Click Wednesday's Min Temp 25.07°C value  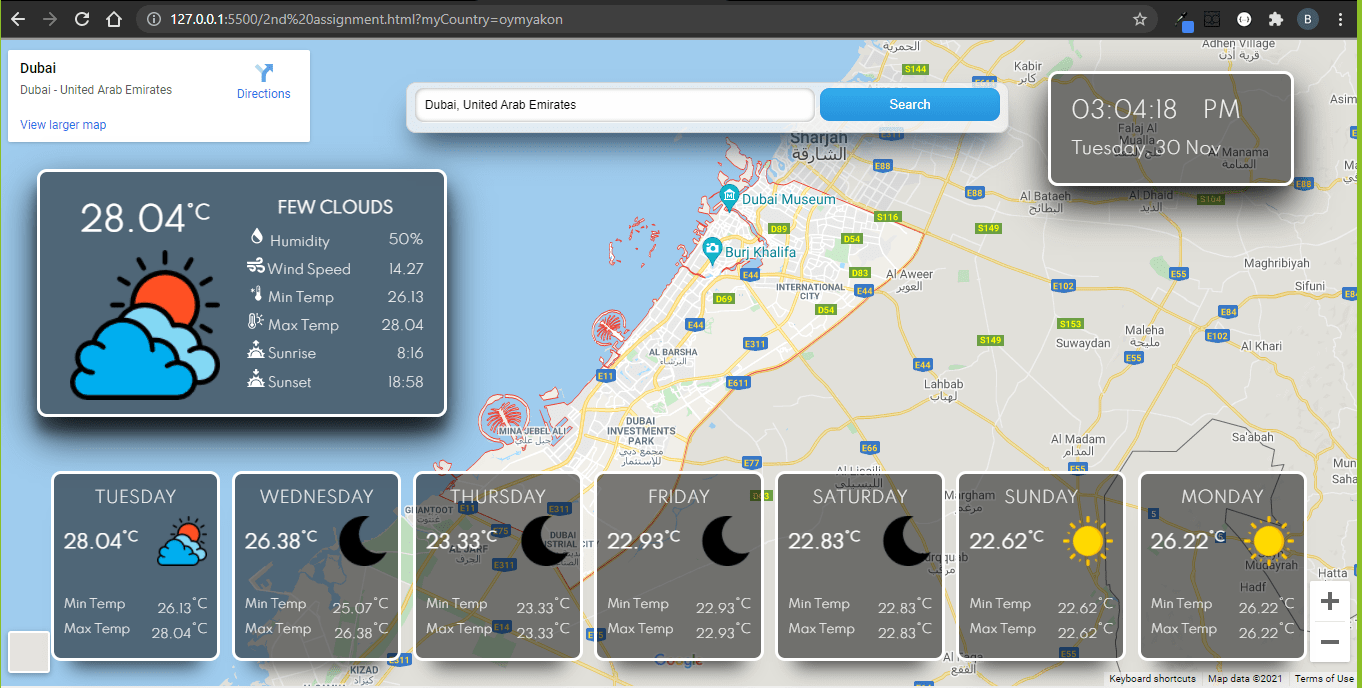coord(360,607)
